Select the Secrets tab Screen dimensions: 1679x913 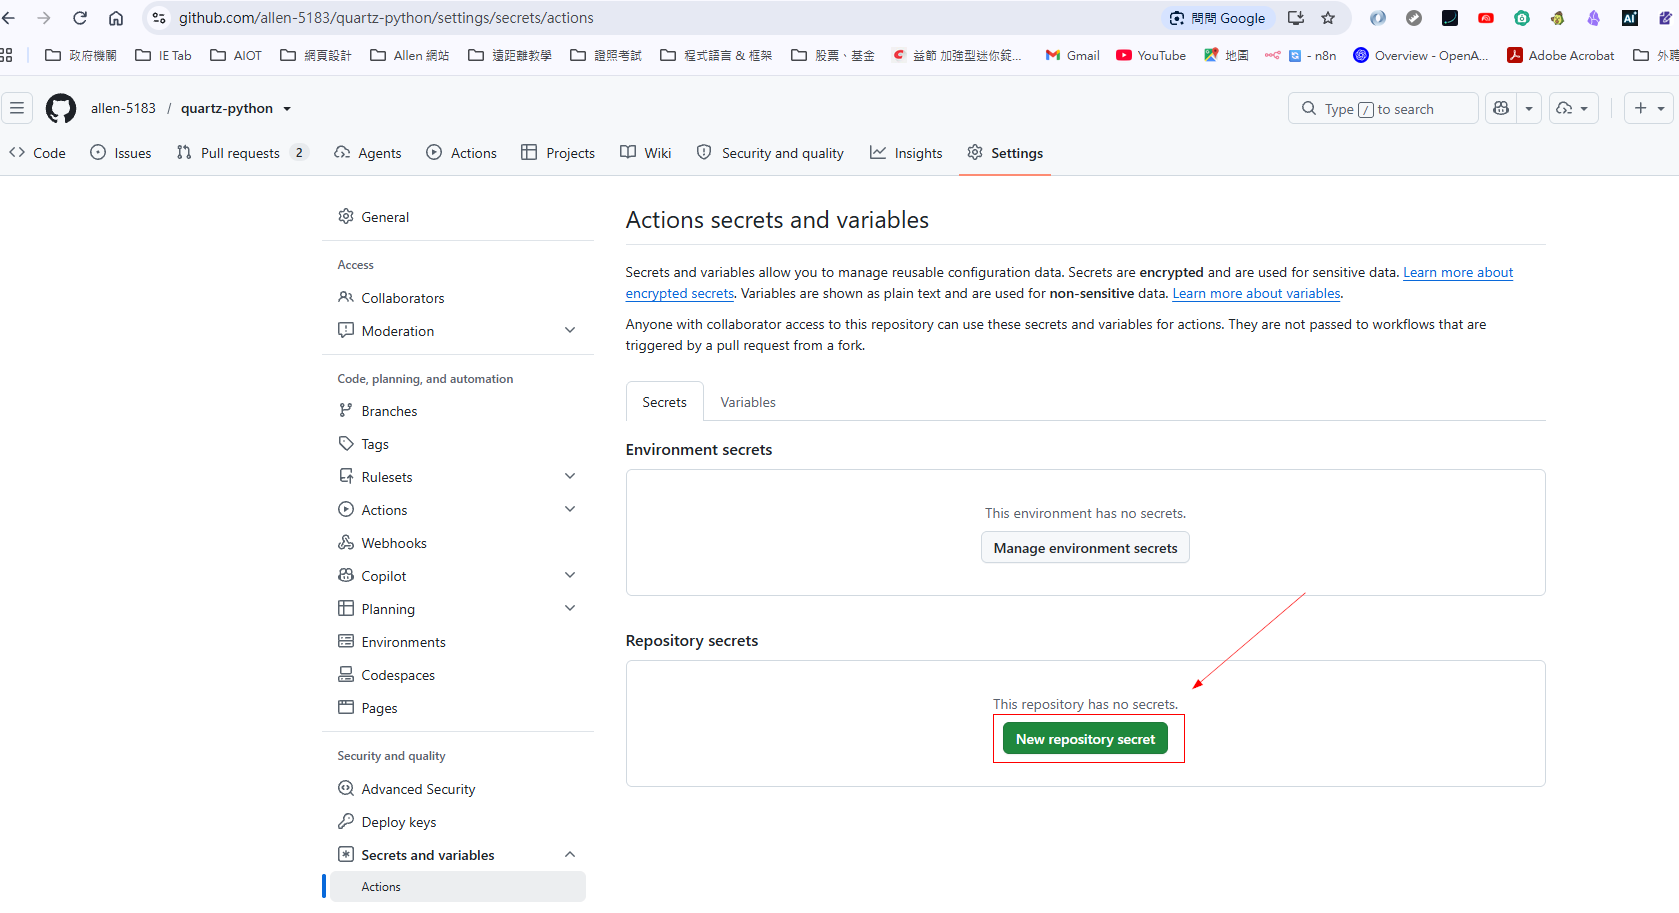point(664,402)
